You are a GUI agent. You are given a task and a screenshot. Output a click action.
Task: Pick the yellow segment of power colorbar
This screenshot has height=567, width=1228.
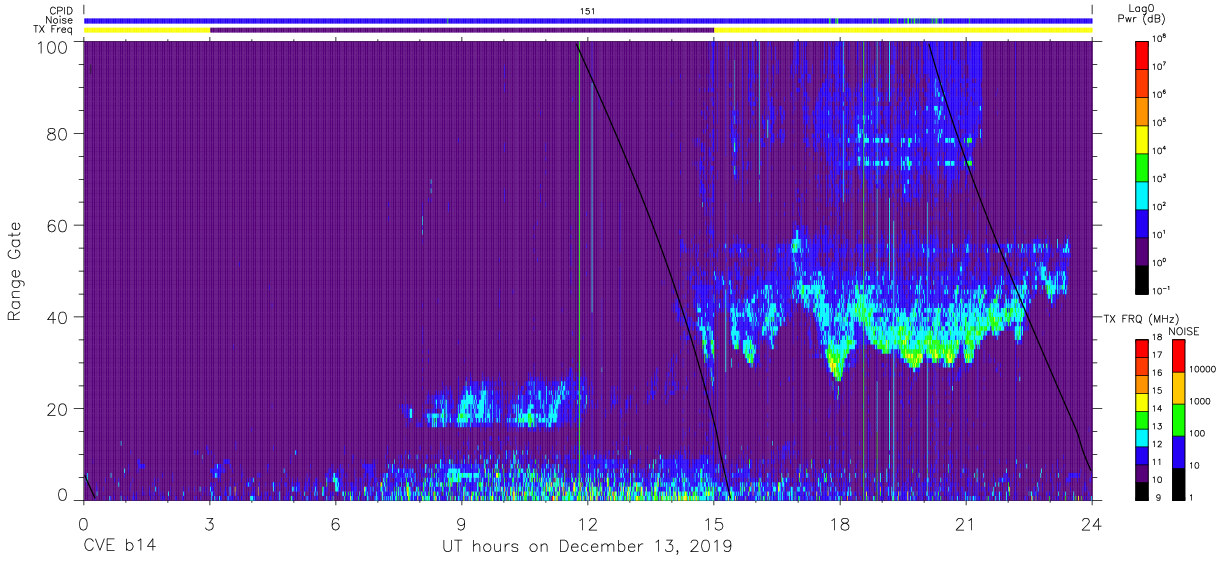click(1143, 137)
